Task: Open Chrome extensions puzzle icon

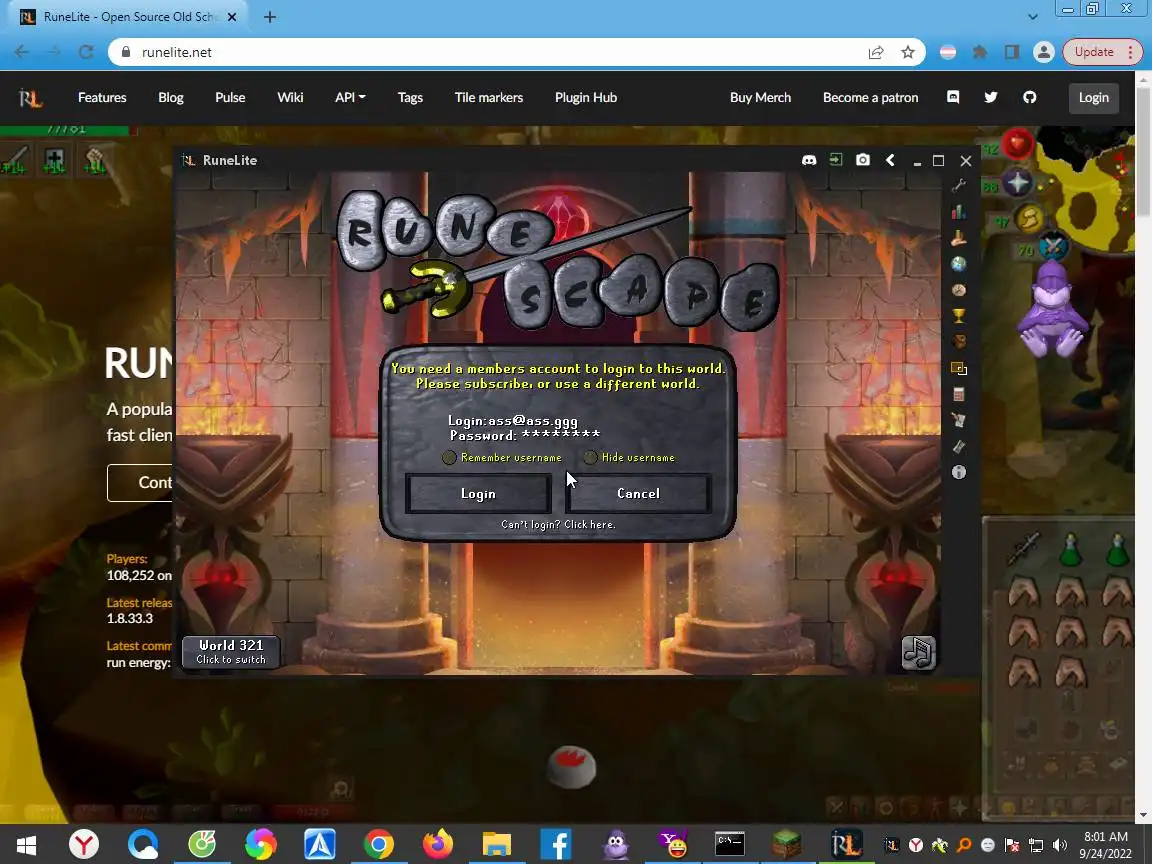Action: click(x=980, y=52)
